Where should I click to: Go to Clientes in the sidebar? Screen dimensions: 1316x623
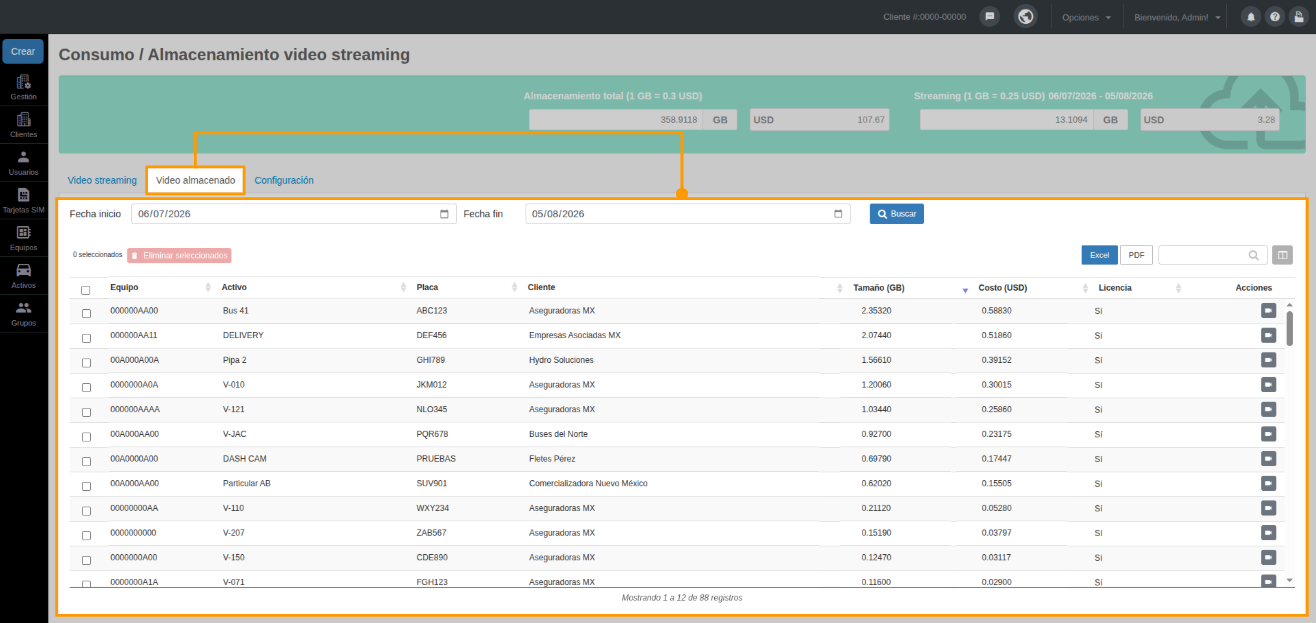tap(24, 125)
